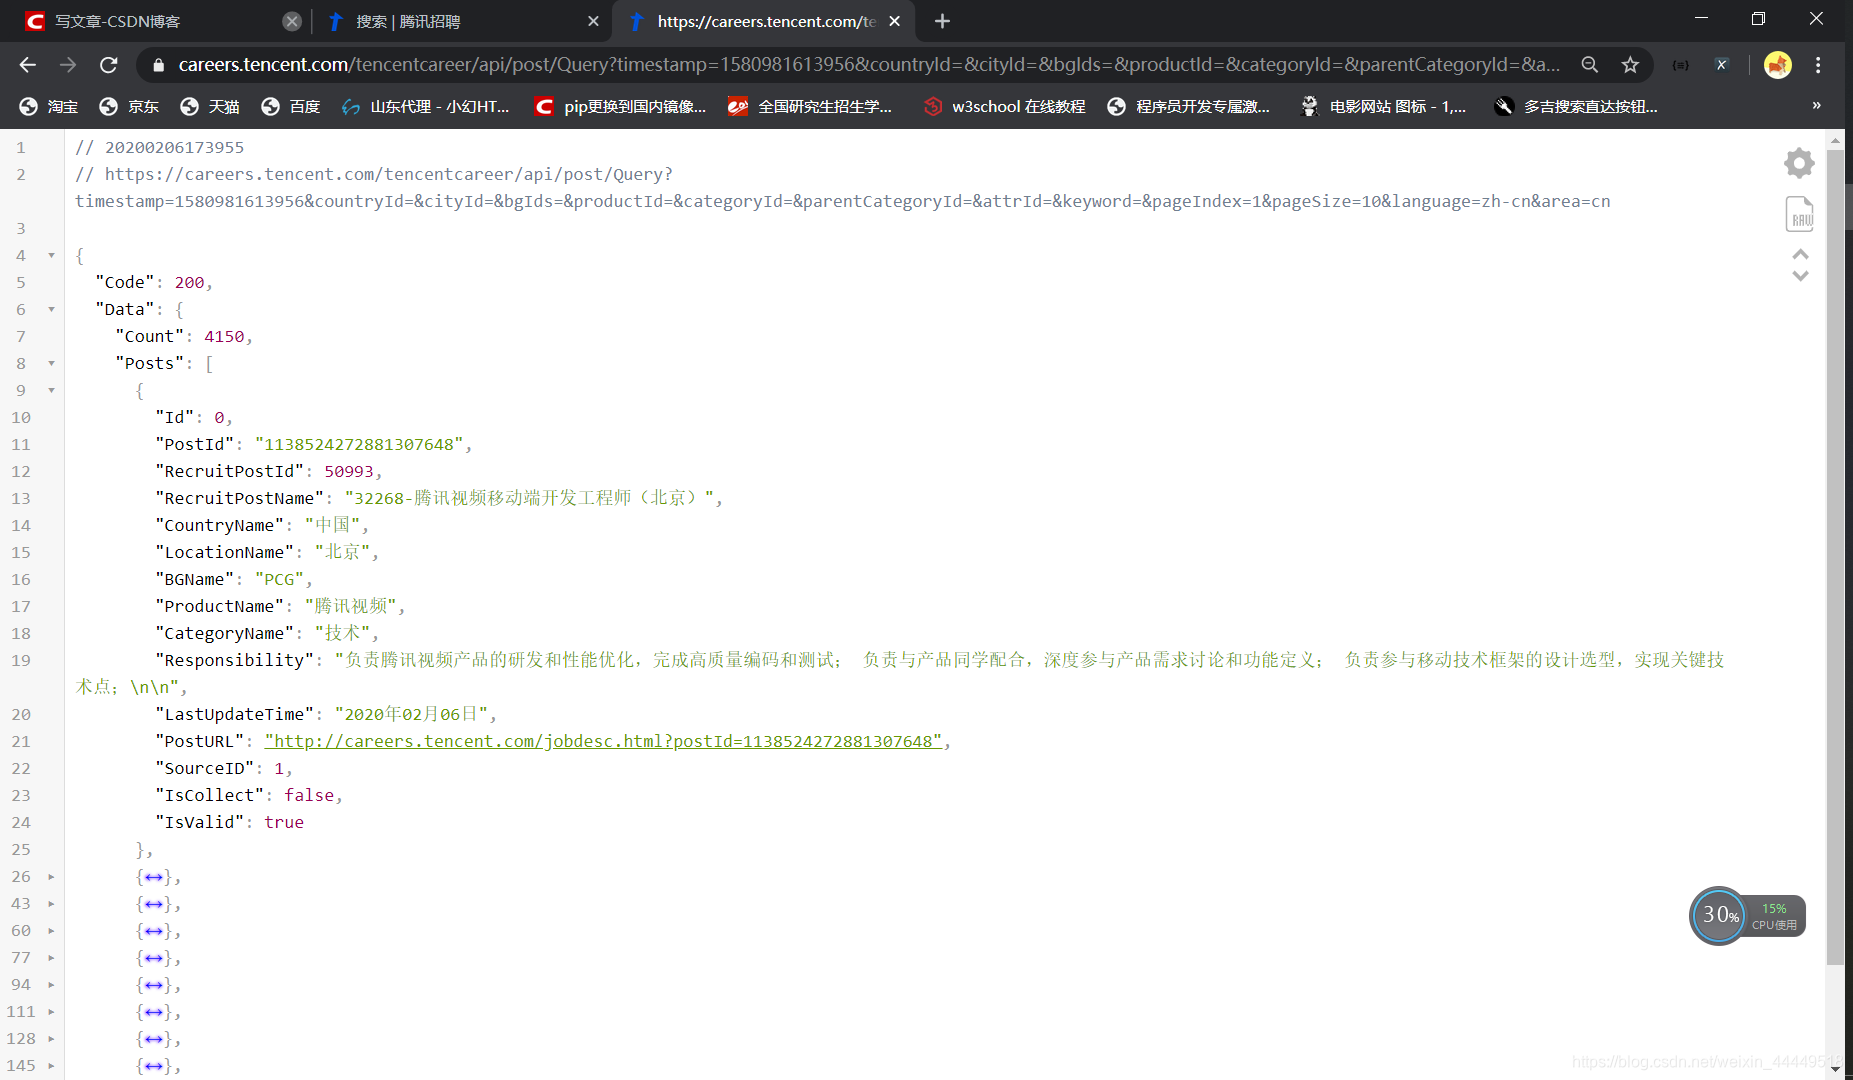Click the IsCollect value false
The image size is (1853, 1080).
(x=309, y=795)
